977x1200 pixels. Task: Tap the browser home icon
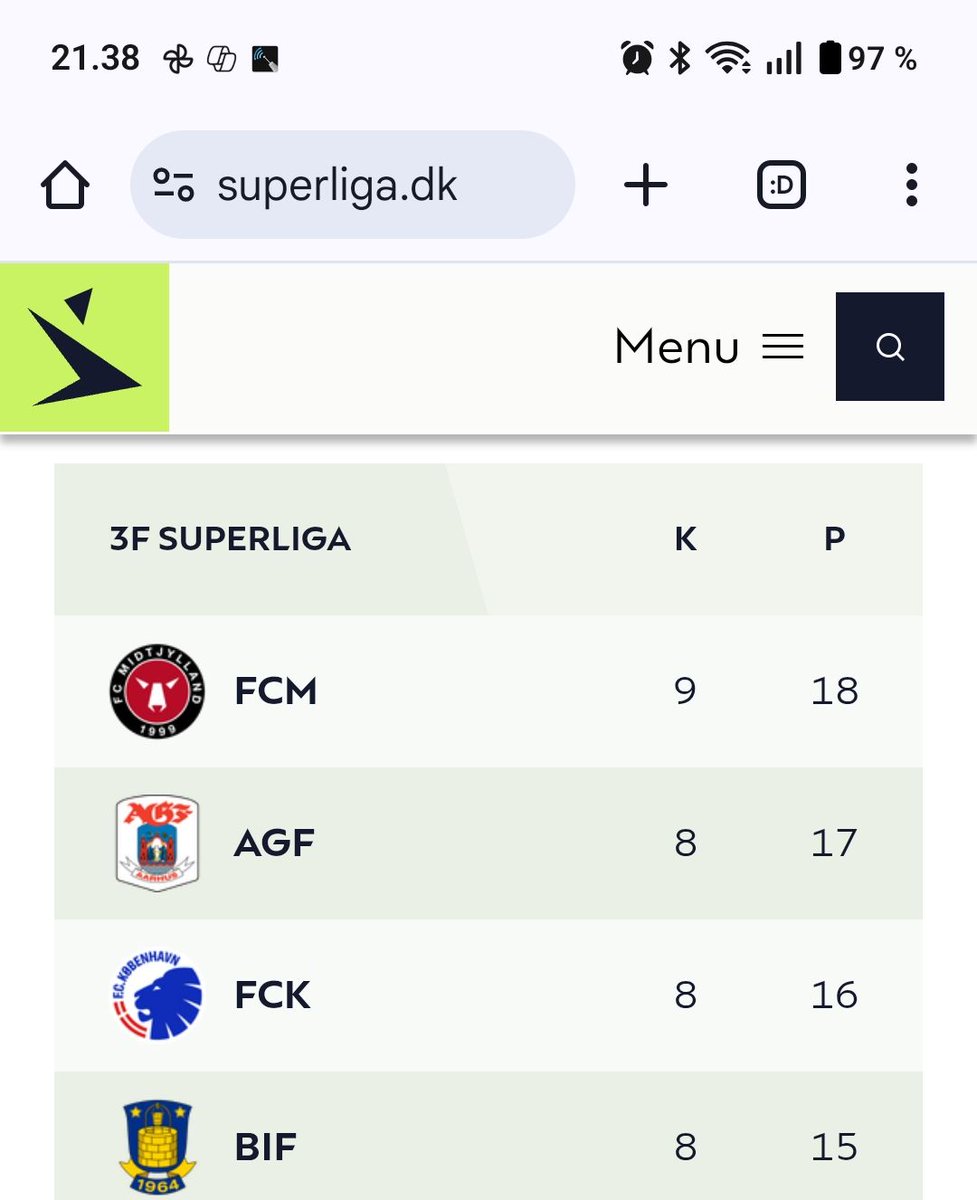click(65, 186)
